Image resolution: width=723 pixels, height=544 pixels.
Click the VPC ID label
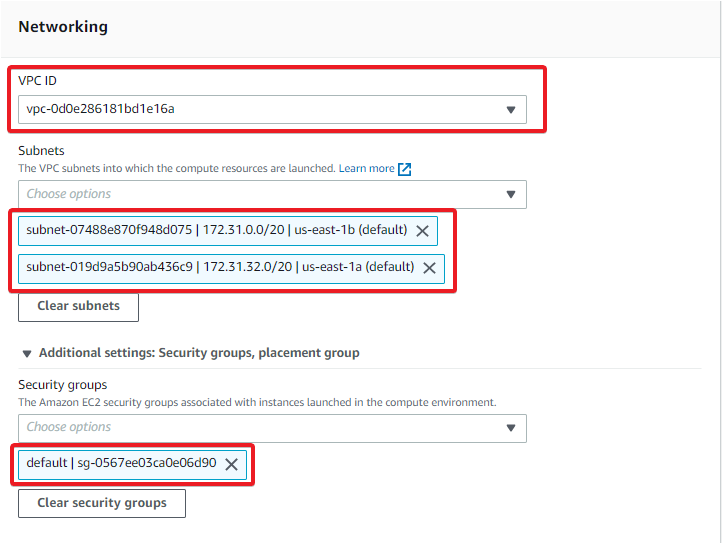coord(37,81)
